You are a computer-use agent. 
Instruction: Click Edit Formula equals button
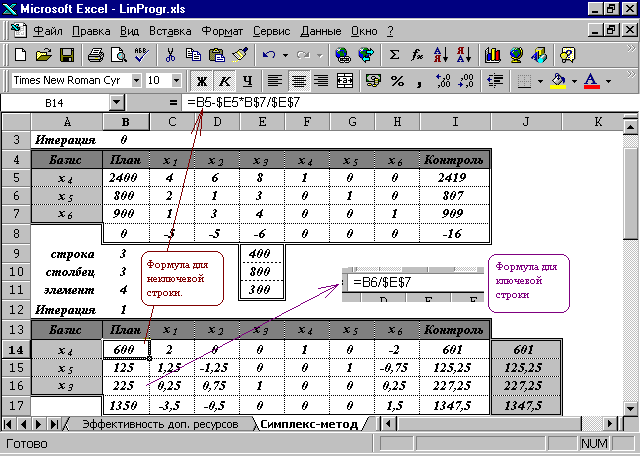pyautogui.click(x=173, y=102)
